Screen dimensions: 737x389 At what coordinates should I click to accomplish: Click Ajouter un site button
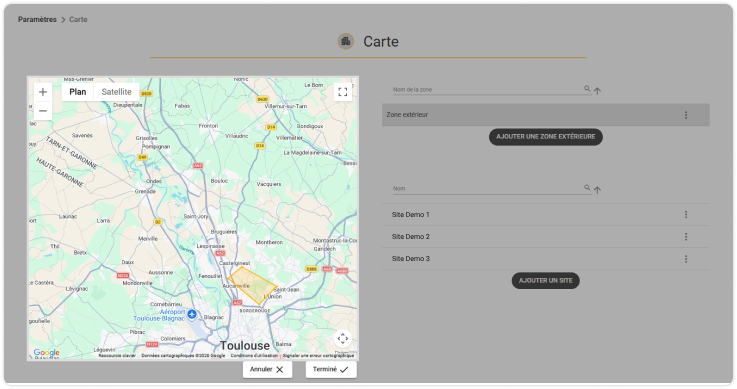pos(546,280)
